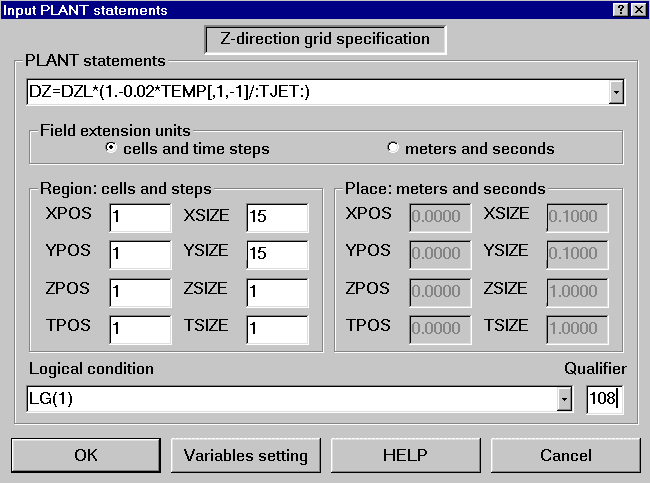The height and width of the screenshot is (483, 650).
Task: Click the ZSIZE cells input field
Action: coord(277,292)
